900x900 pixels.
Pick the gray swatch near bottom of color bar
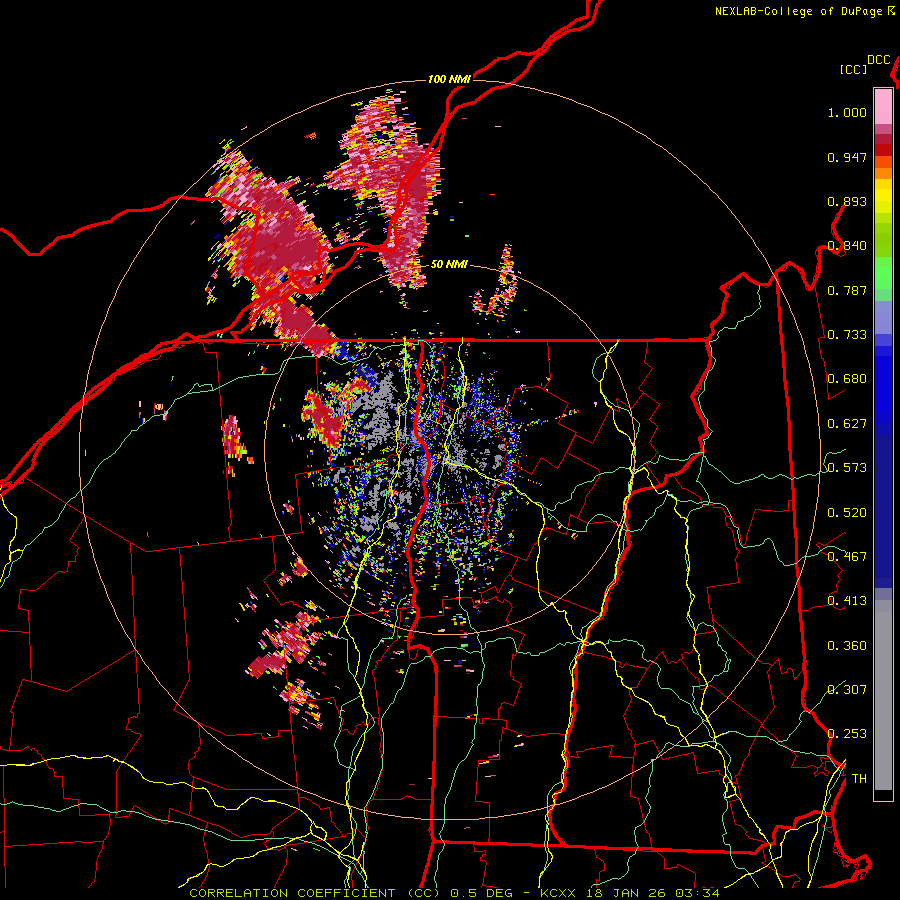point(883,695)
